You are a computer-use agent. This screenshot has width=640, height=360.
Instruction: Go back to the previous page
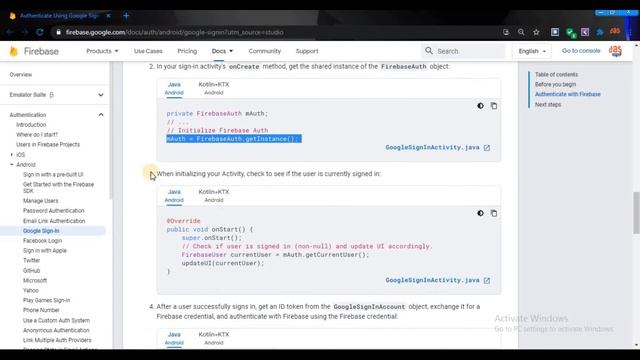10,32
